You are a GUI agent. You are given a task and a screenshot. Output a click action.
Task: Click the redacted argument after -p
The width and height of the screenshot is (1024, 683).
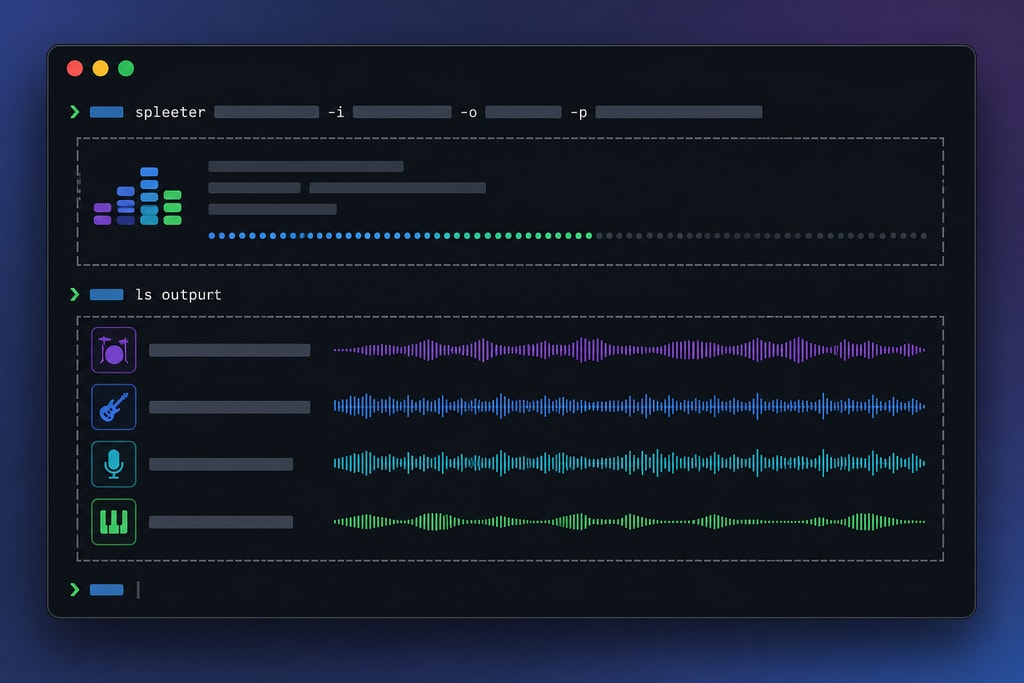coord(679,112)
